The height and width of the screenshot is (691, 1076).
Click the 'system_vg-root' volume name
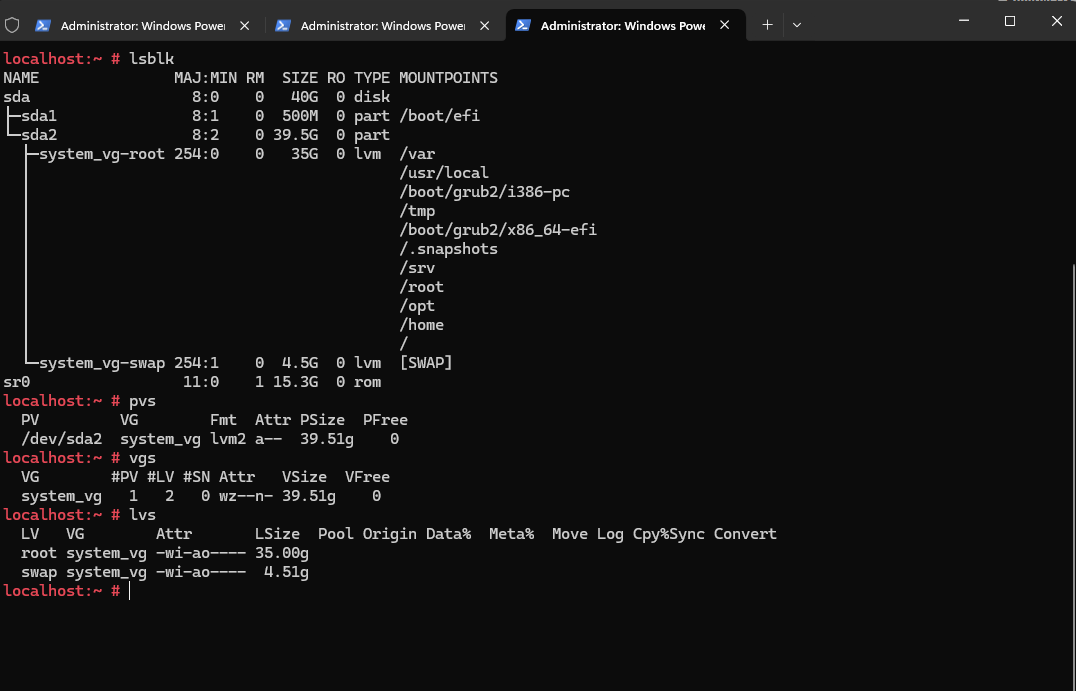pyautogui.click(x=102, y=154)
